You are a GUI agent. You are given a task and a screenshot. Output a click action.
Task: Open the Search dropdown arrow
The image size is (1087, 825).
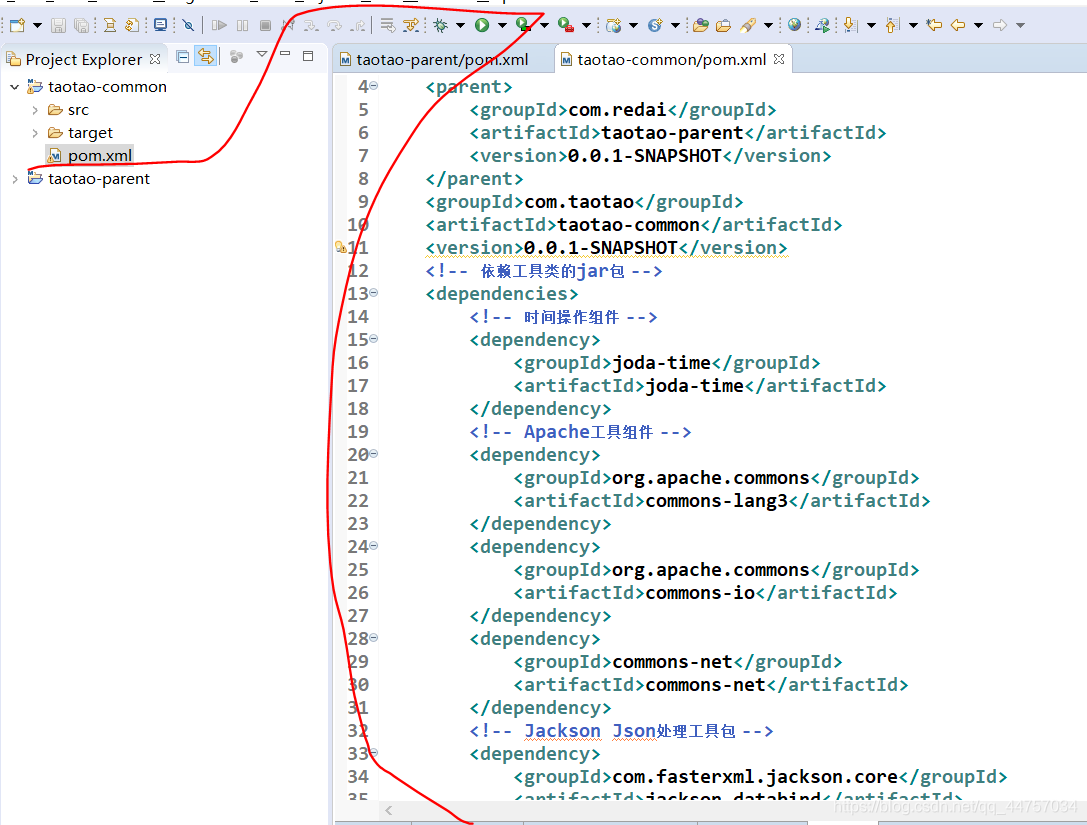click(x=768, y=26)
